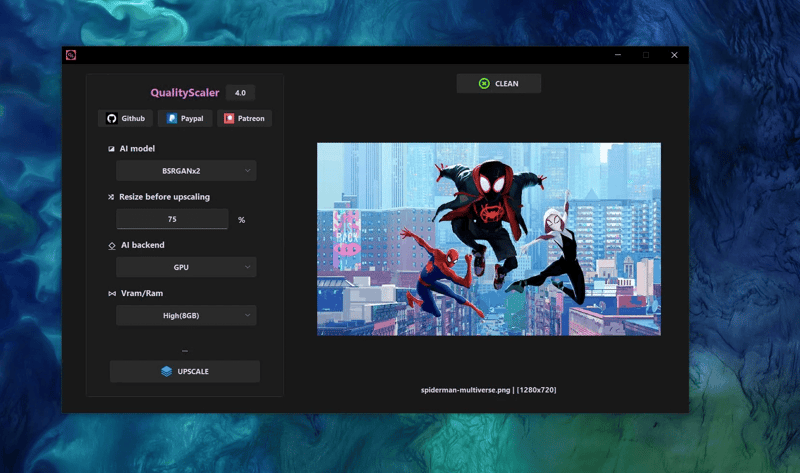Viewport: 800px width, 473px height.
Task: Click the green X icon on CLEAN
Action: [x=484, y=83]
